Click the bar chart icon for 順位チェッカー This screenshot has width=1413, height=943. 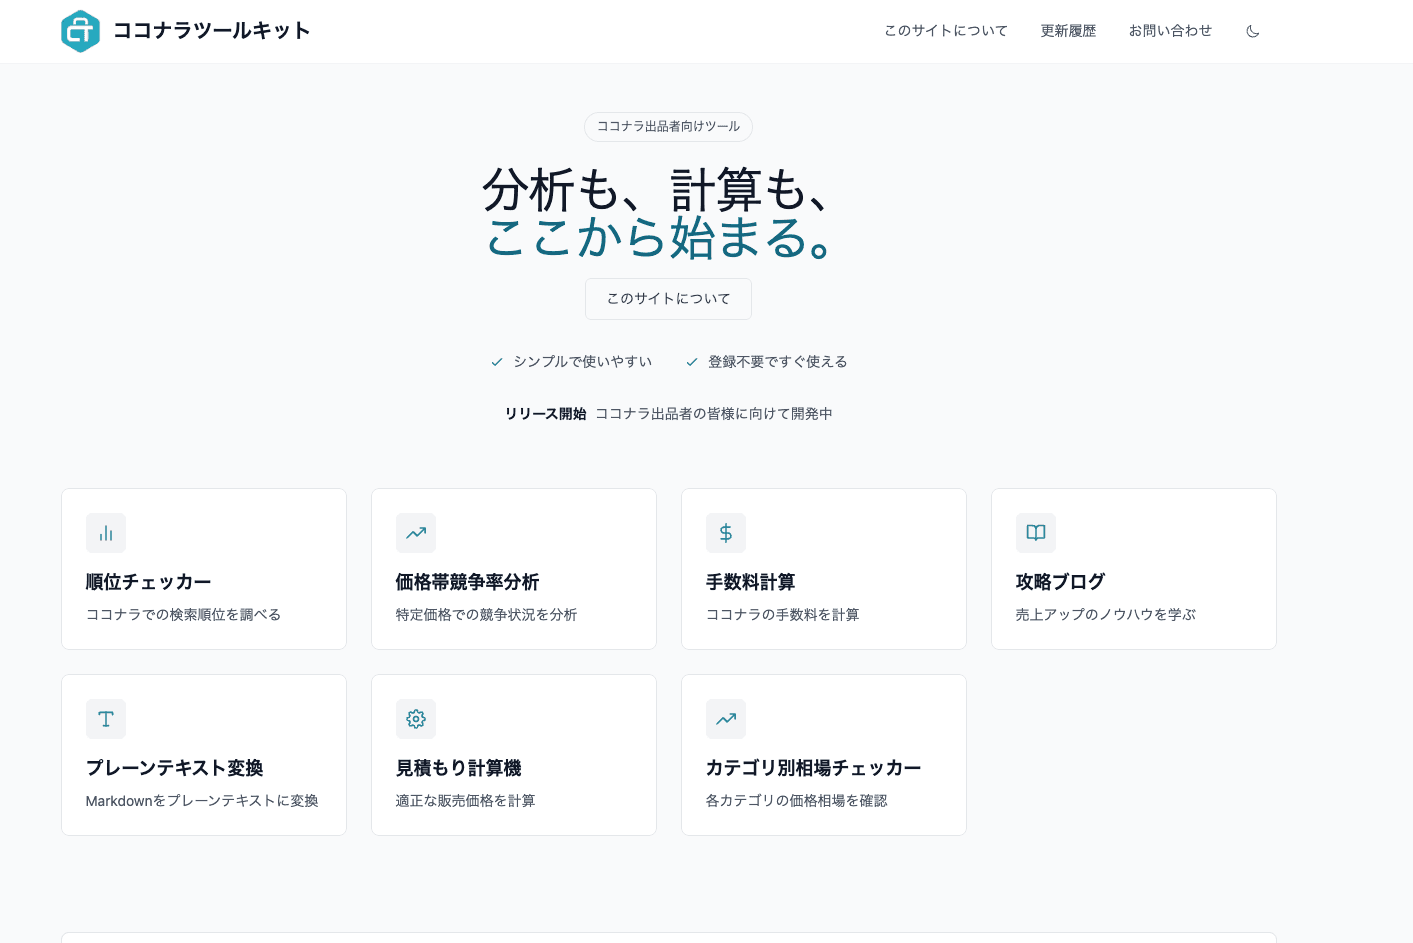106,533
